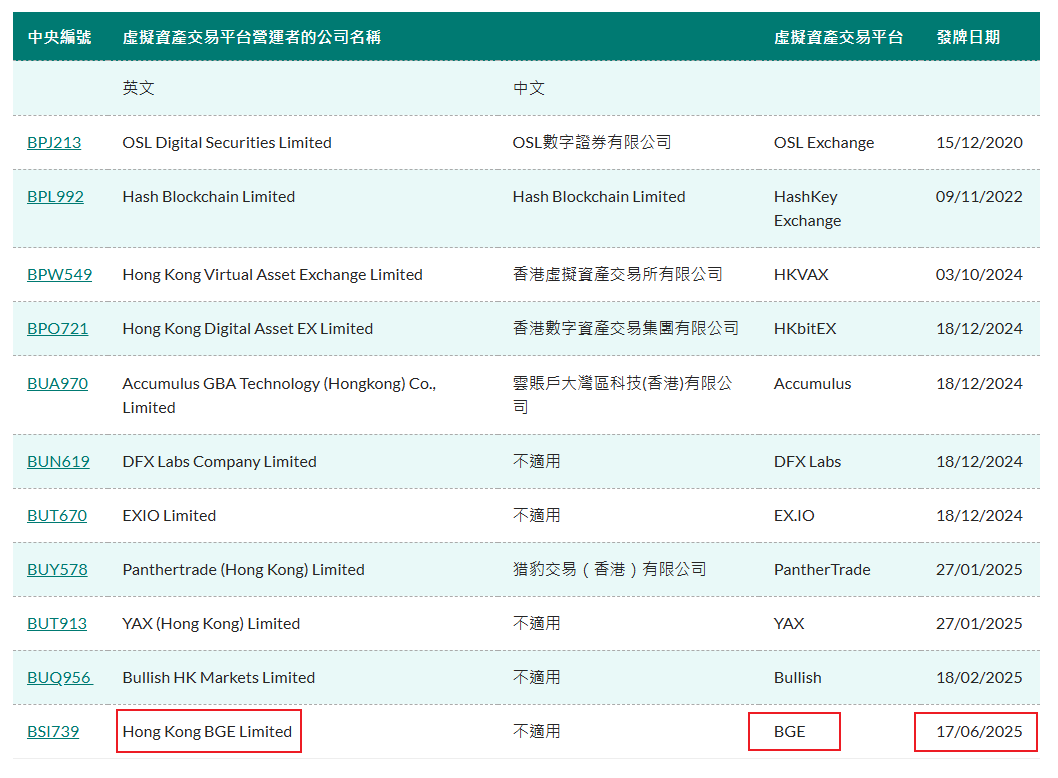Select 雲賬戶大灣區科技(香港)有限公司 cell

click(x=622, y=395)
